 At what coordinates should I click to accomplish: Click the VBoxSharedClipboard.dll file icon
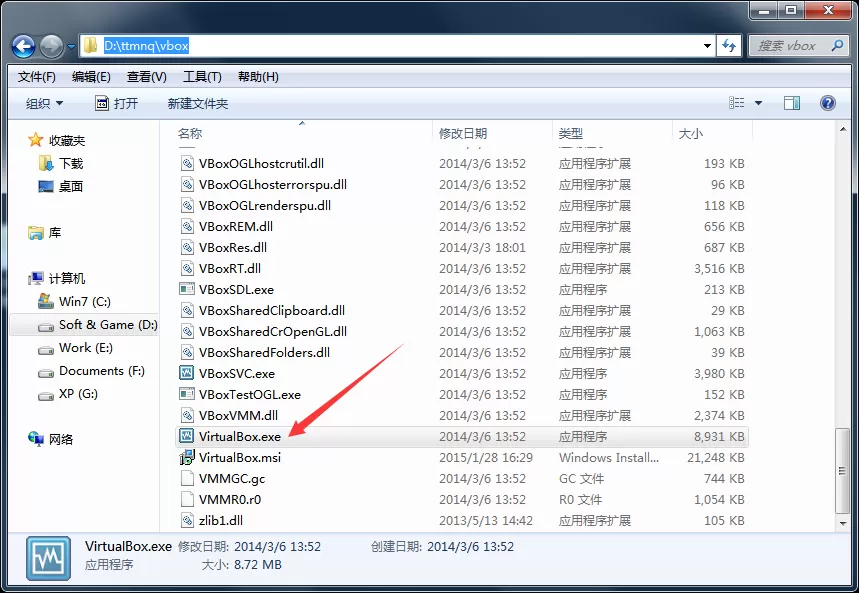coord(187,310)
